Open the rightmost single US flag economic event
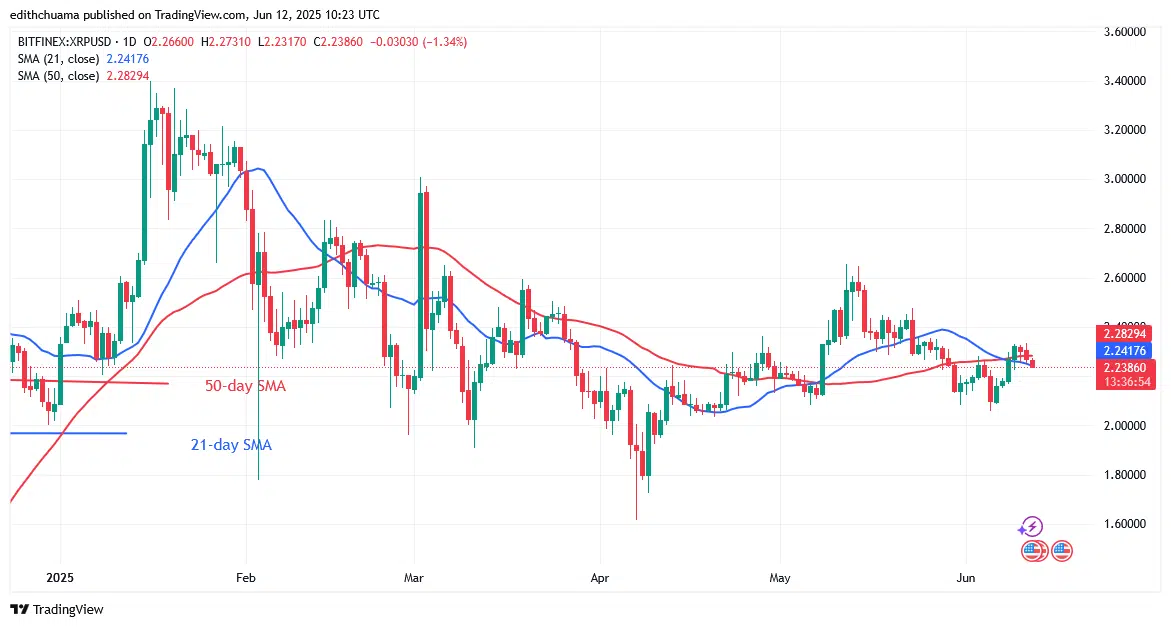 click(x=1062, y=552)
